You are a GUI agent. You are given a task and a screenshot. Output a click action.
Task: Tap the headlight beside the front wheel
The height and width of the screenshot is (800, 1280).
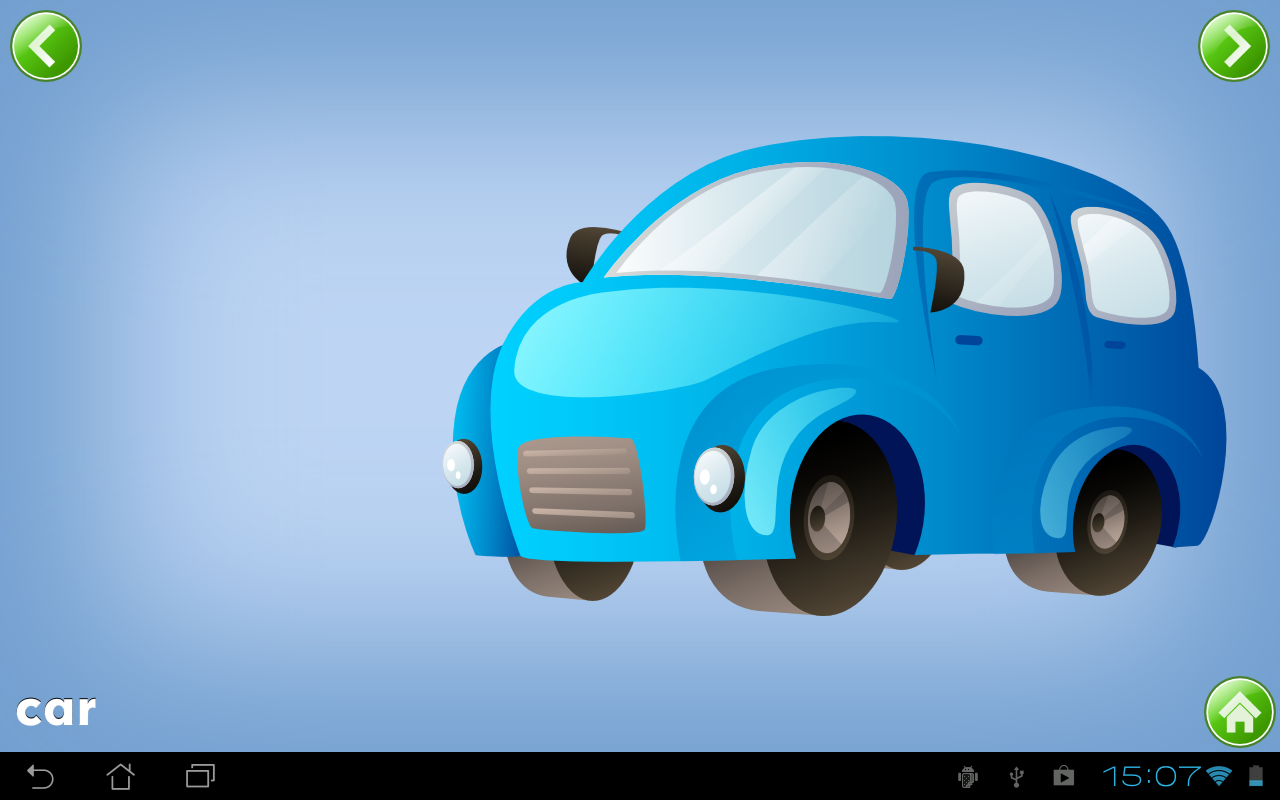pos(716,477)
